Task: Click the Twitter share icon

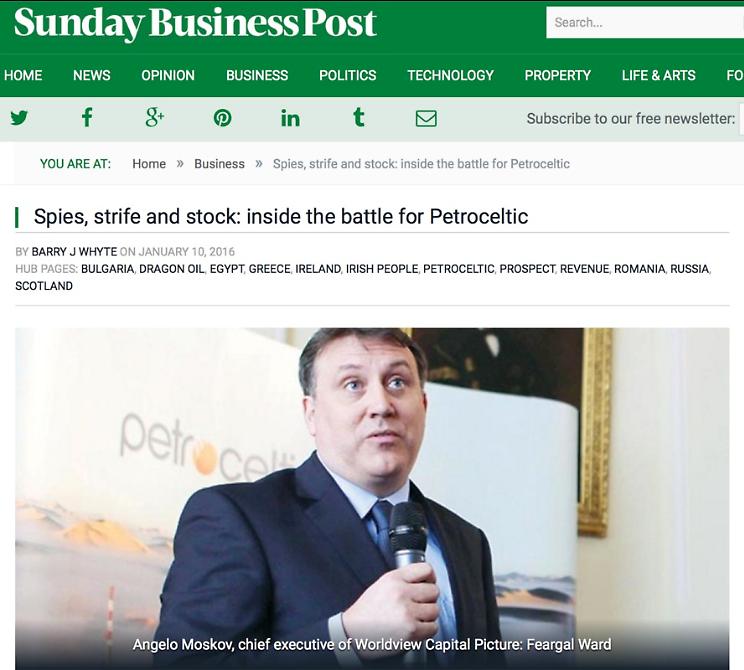Action: pos(19,118)
